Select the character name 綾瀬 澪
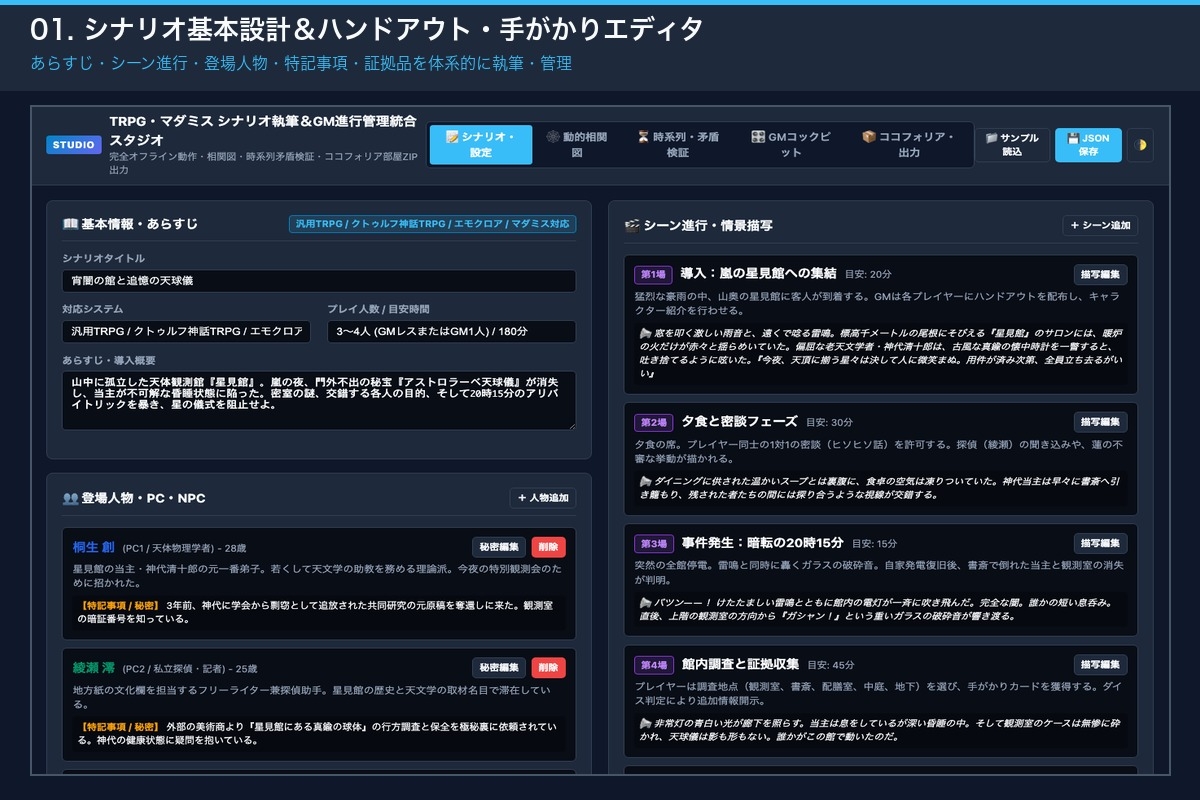Viewport: 1200px width, 800px height. pos(95,668)
